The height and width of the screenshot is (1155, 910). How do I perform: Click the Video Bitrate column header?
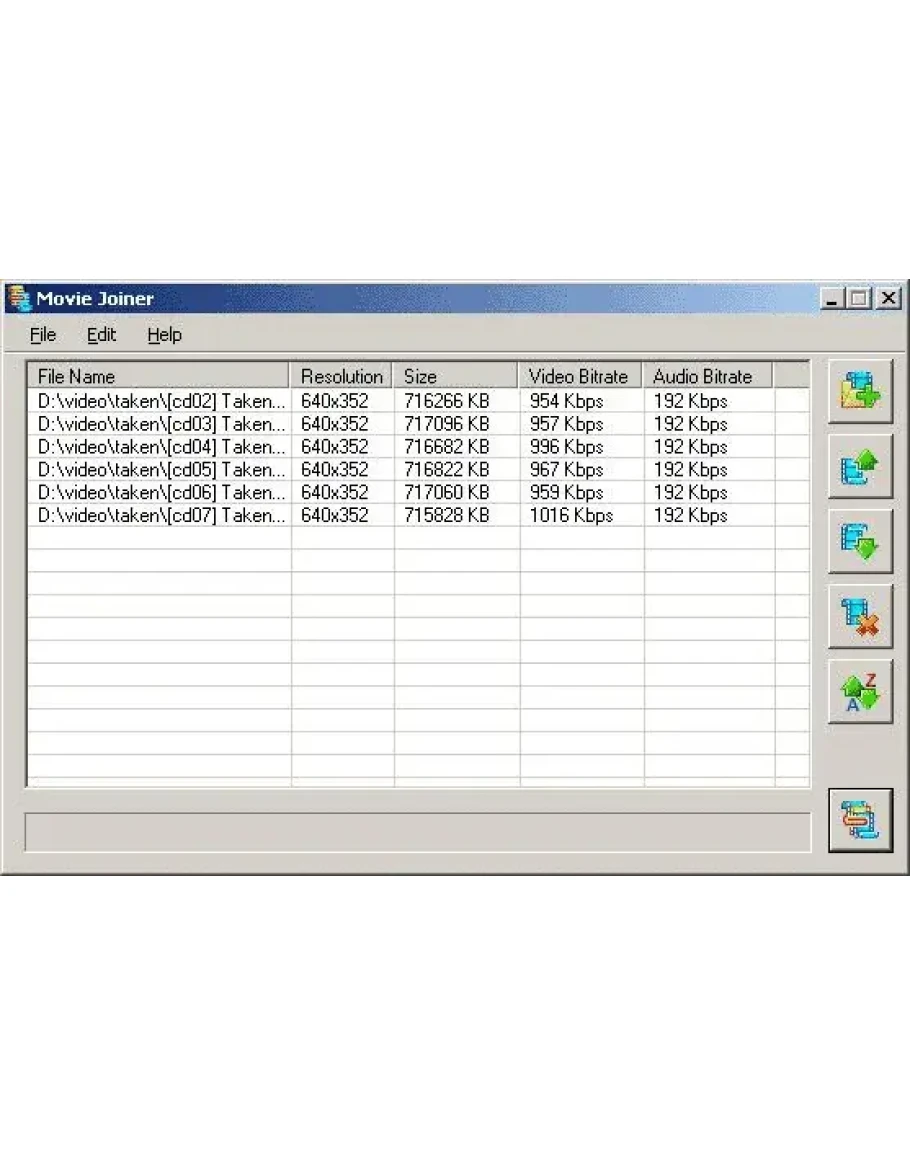click(580, 376)
